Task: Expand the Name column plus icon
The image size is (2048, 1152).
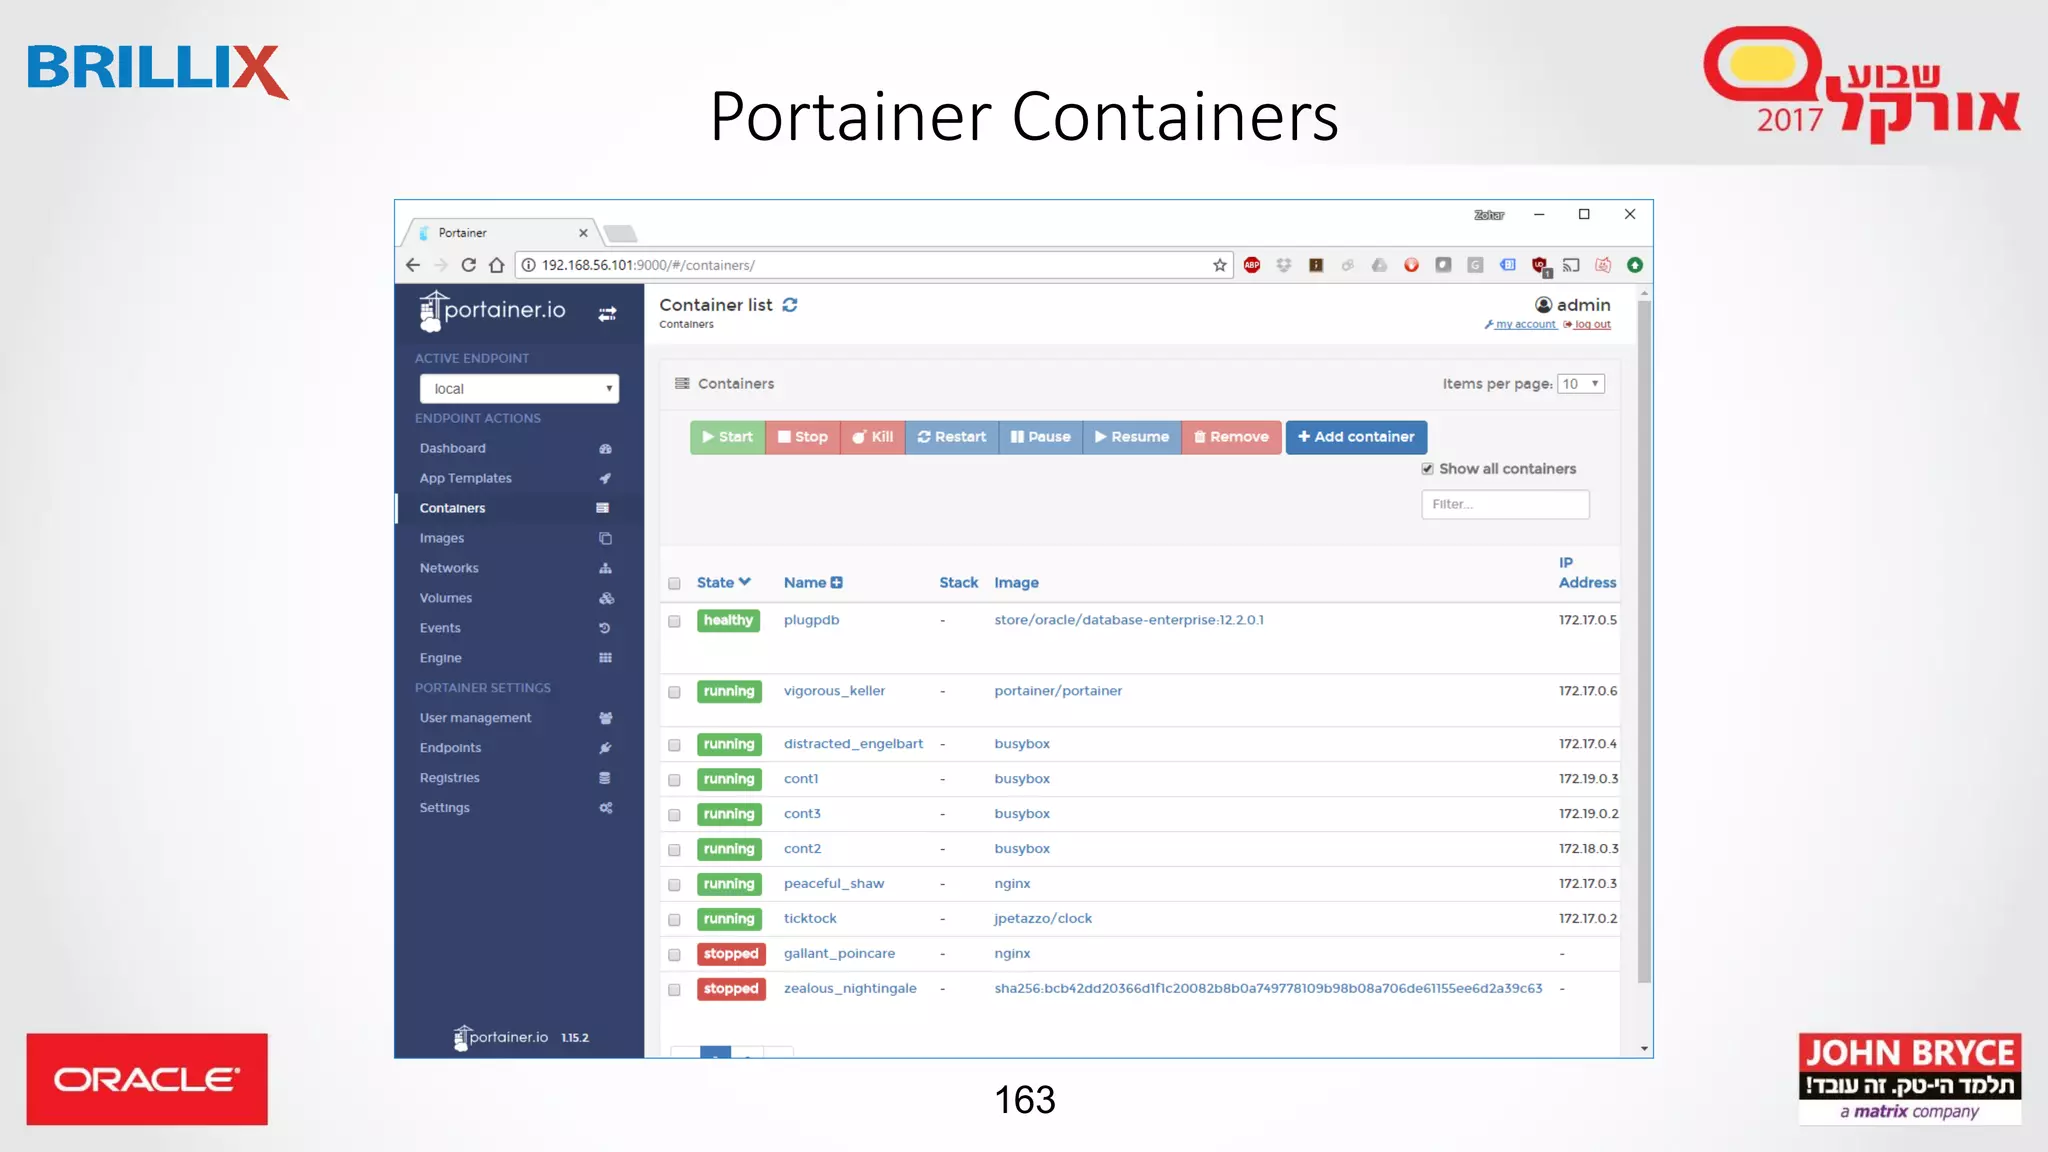Action: (x=837, y=583)
